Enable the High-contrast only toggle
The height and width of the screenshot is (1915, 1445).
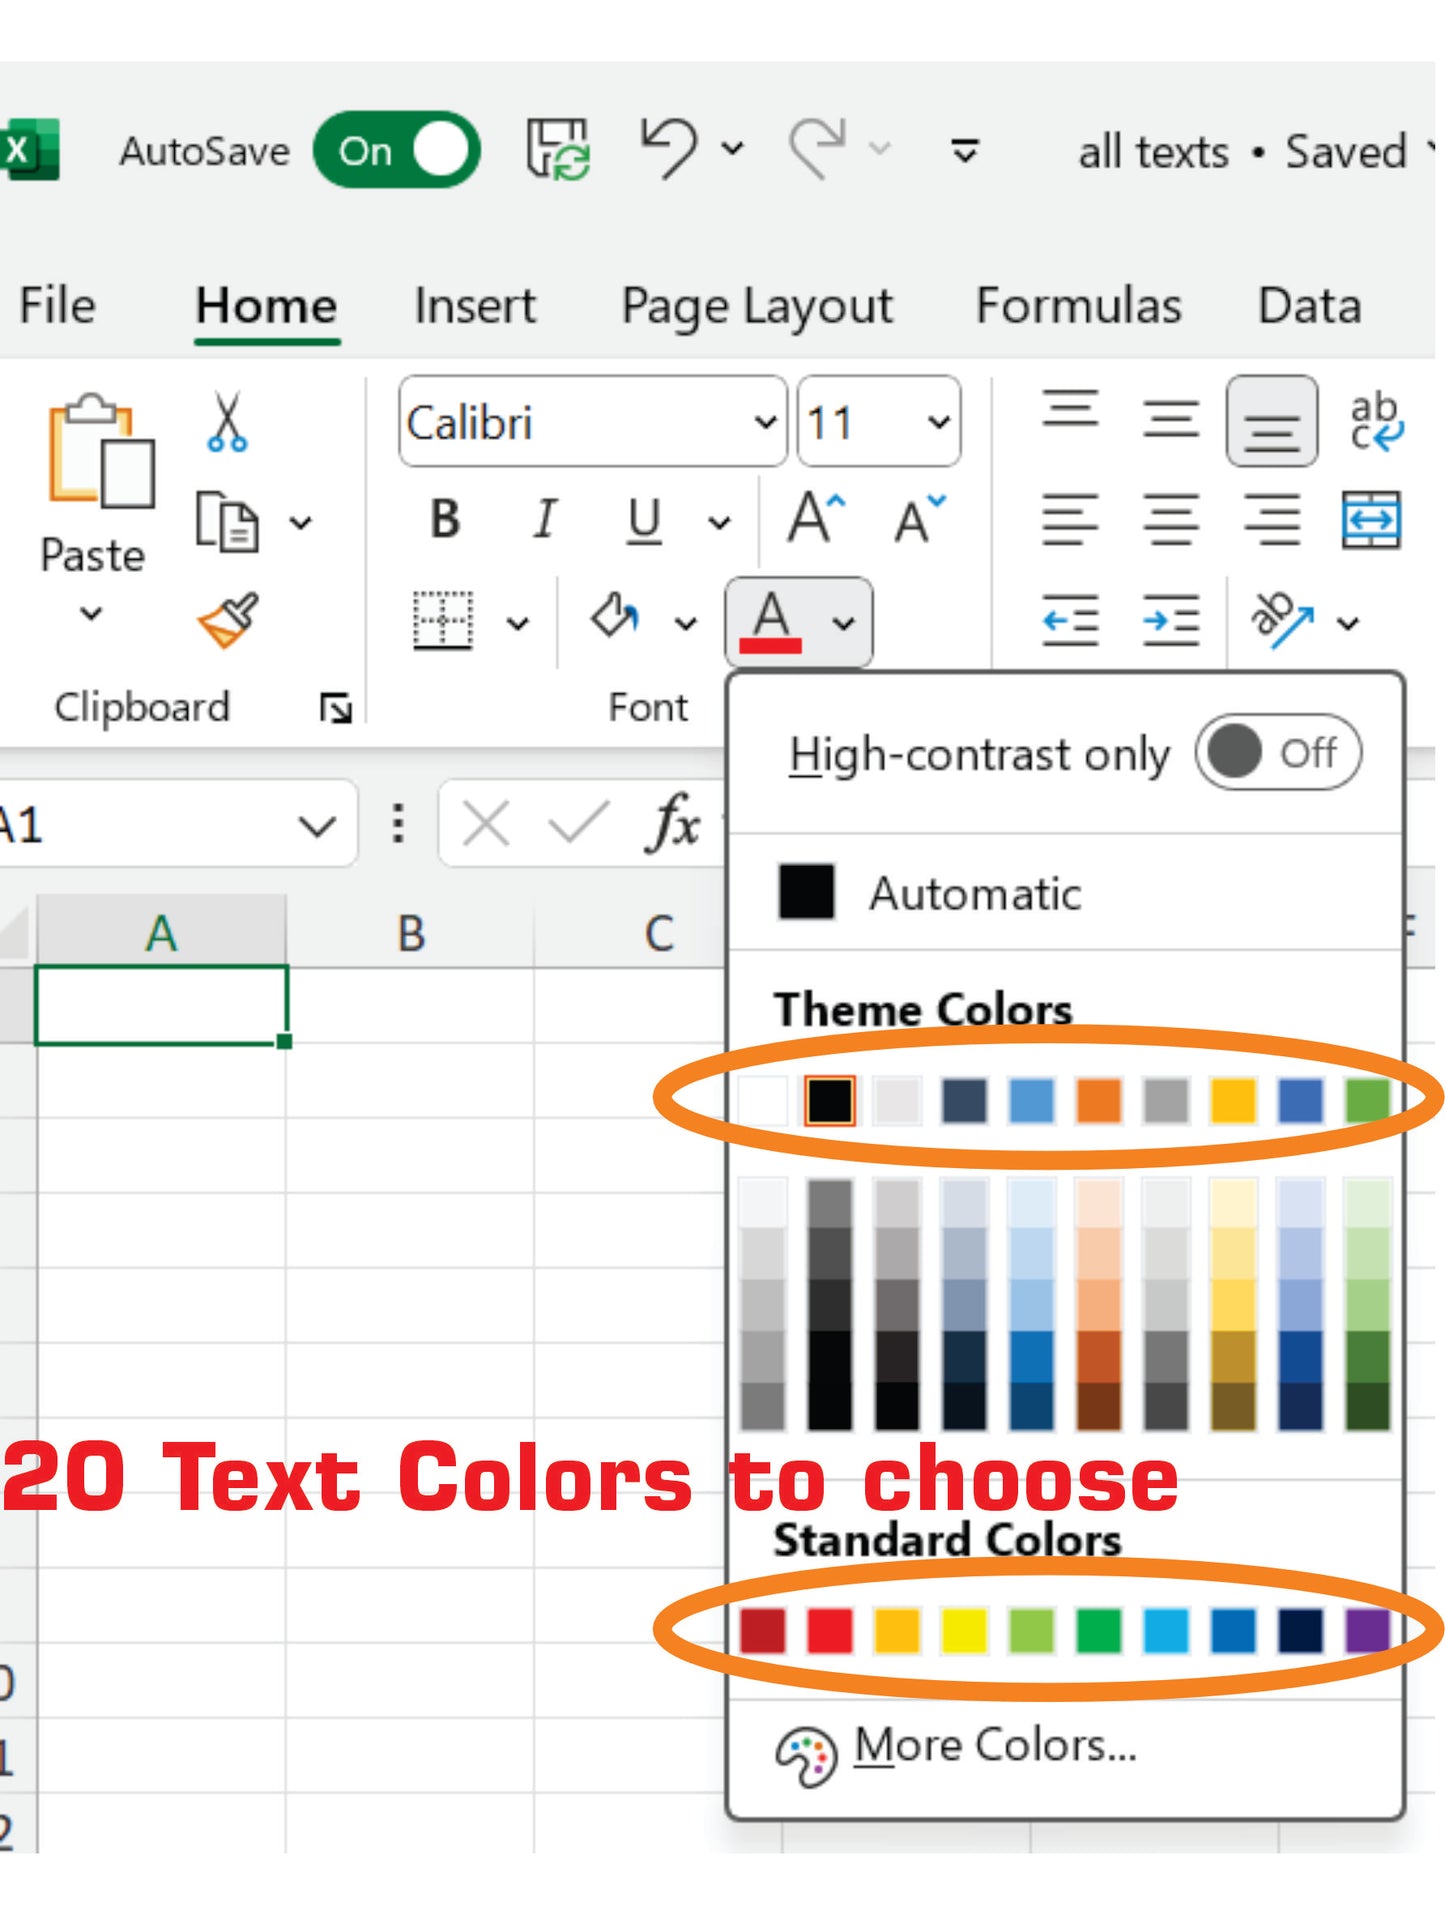tap(1277, 753)
